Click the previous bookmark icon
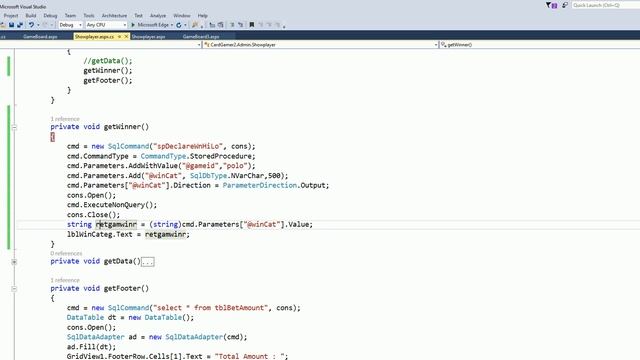Screen dimensions: 640x360 coord(261,25)
